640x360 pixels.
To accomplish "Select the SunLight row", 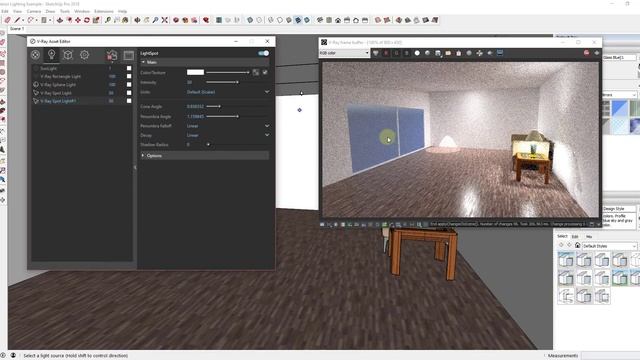I will [x=82, y=68].
